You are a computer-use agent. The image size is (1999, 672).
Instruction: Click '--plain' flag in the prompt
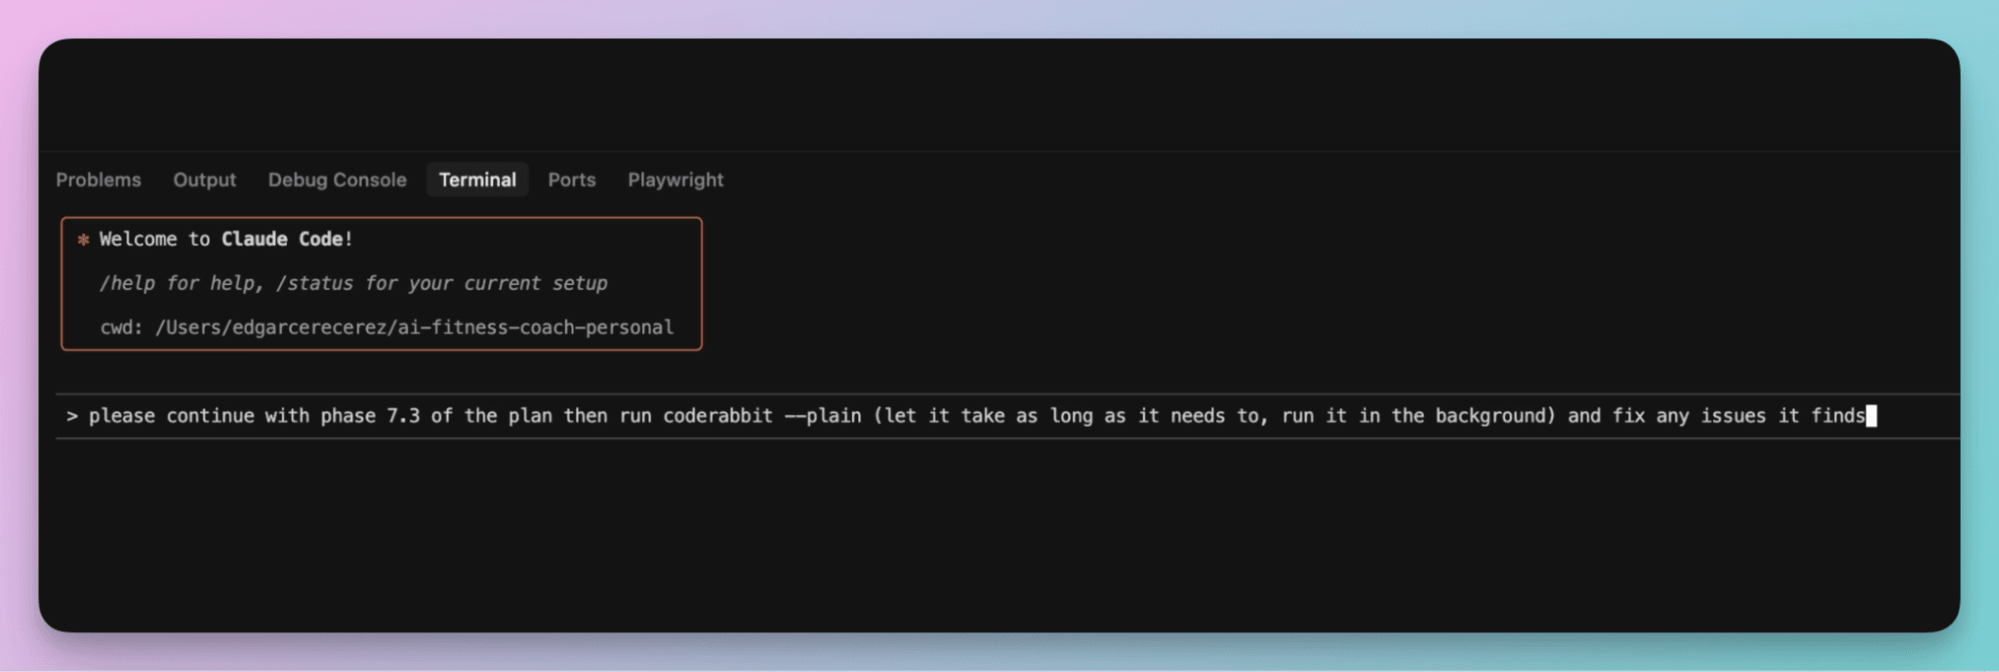[x=822, y=416]
